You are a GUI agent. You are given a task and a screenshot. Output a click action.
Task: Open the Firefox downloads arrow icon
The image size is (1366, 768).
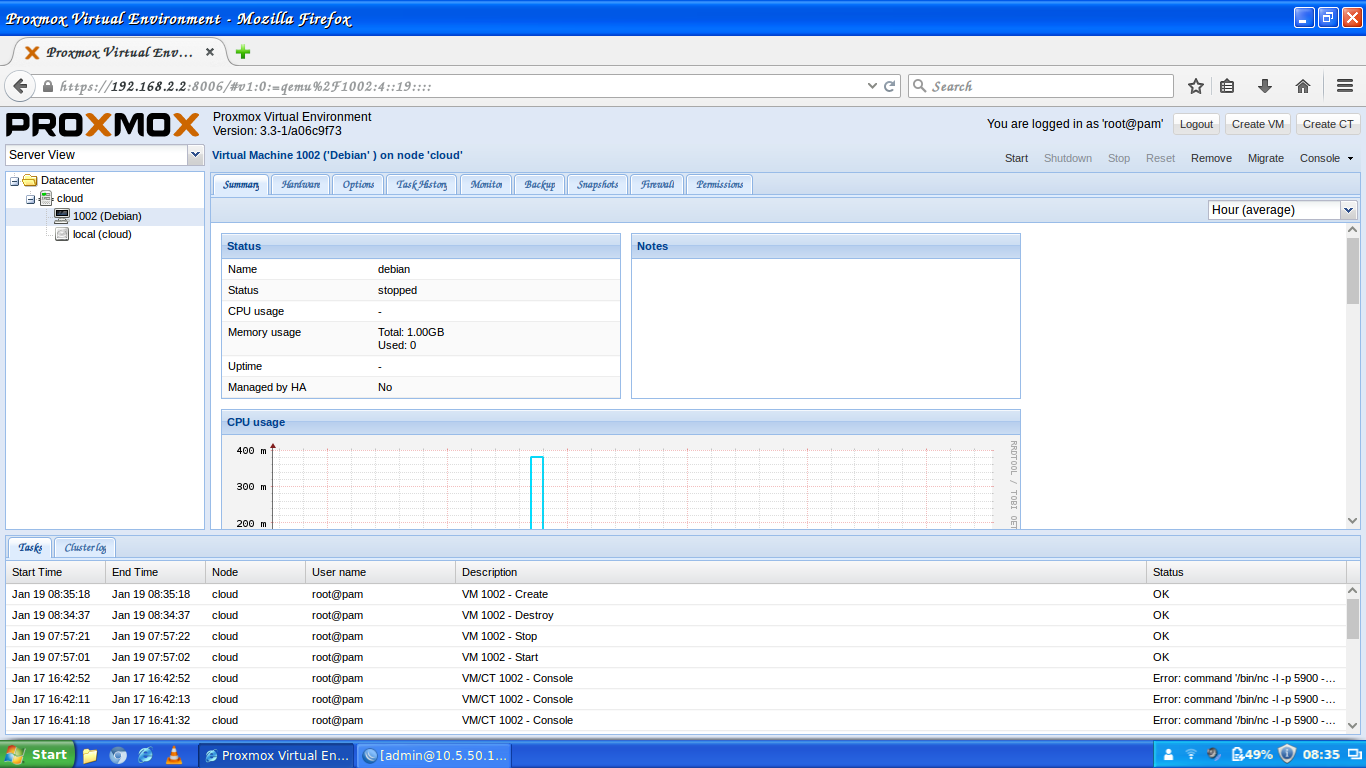coord(1264,86)
